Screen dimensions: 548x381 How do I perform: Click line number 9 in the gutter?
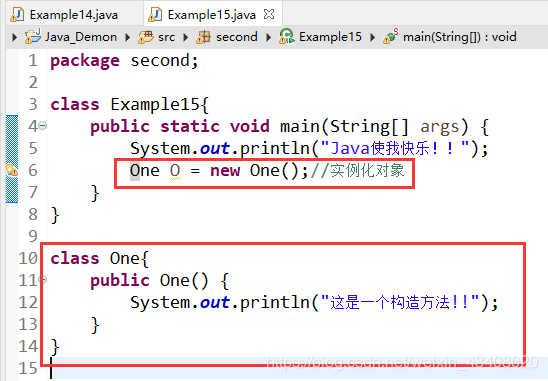point(33,236)
